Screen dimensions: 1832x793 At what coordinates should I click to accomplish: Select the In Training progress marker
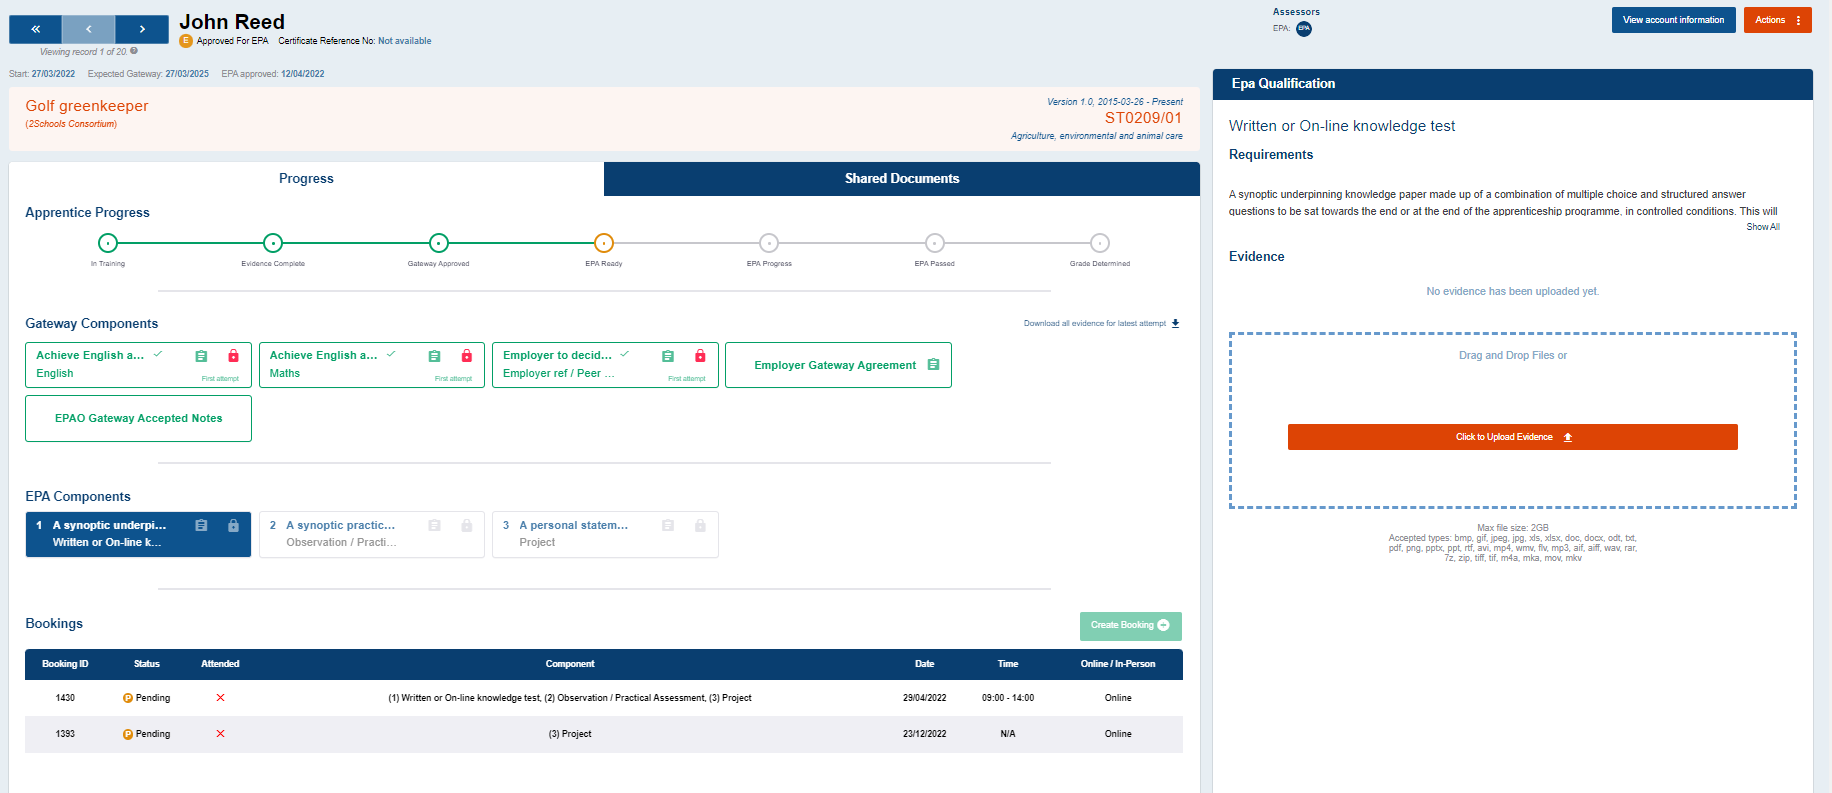[x=108, y=243]
